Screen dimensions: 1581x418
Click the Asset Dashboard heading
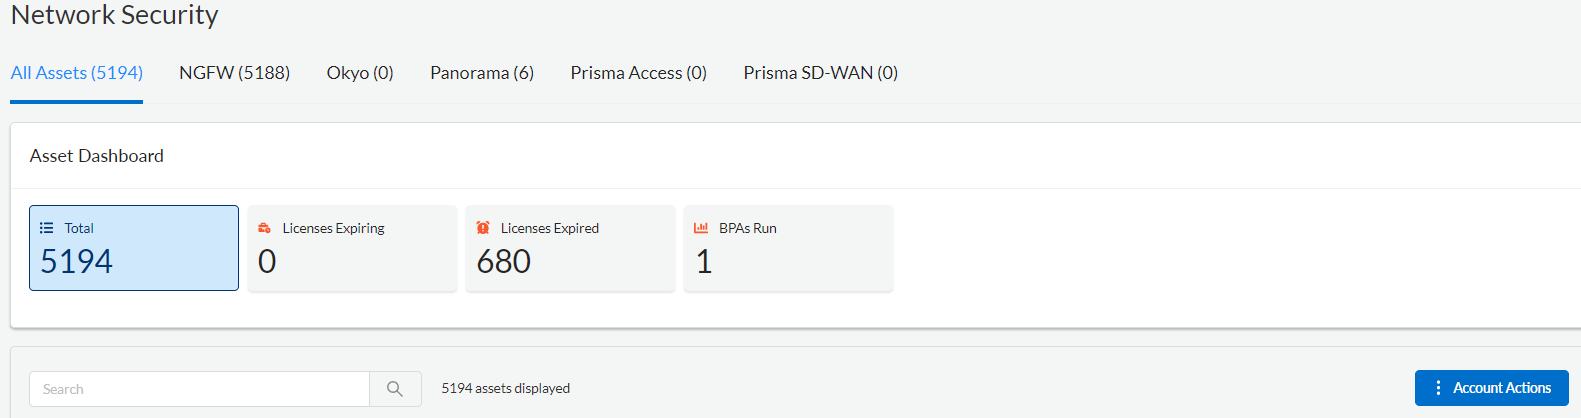[x=97, y=156]
